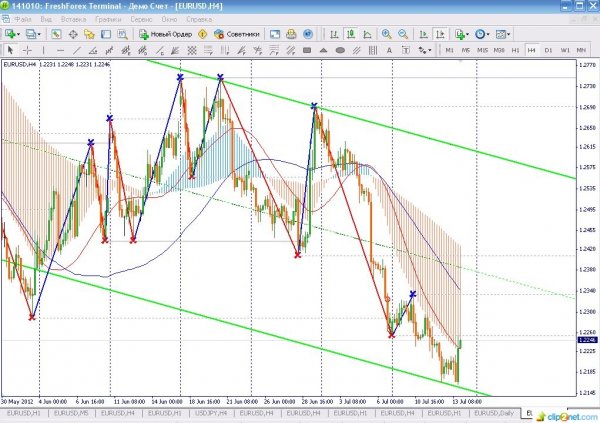Select the vertical line drawing tool
600x423 pixels.
click(45, 49)
